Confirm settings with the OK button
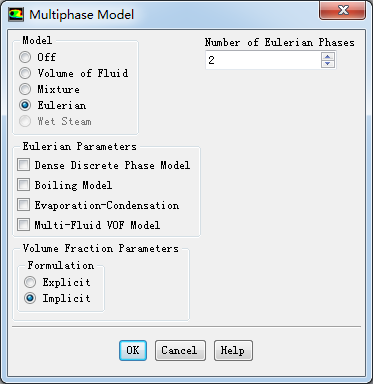 (x=133, y=350)
